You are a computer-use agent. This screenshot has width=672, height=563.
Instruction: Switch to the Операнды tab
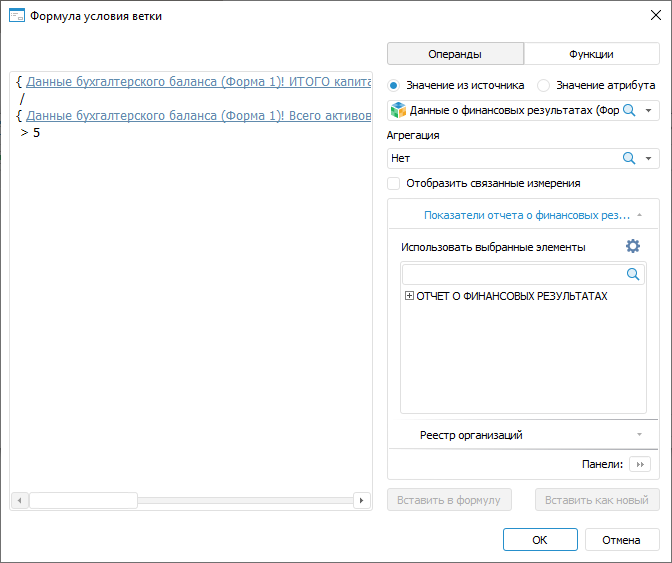[x=455, y=54]
